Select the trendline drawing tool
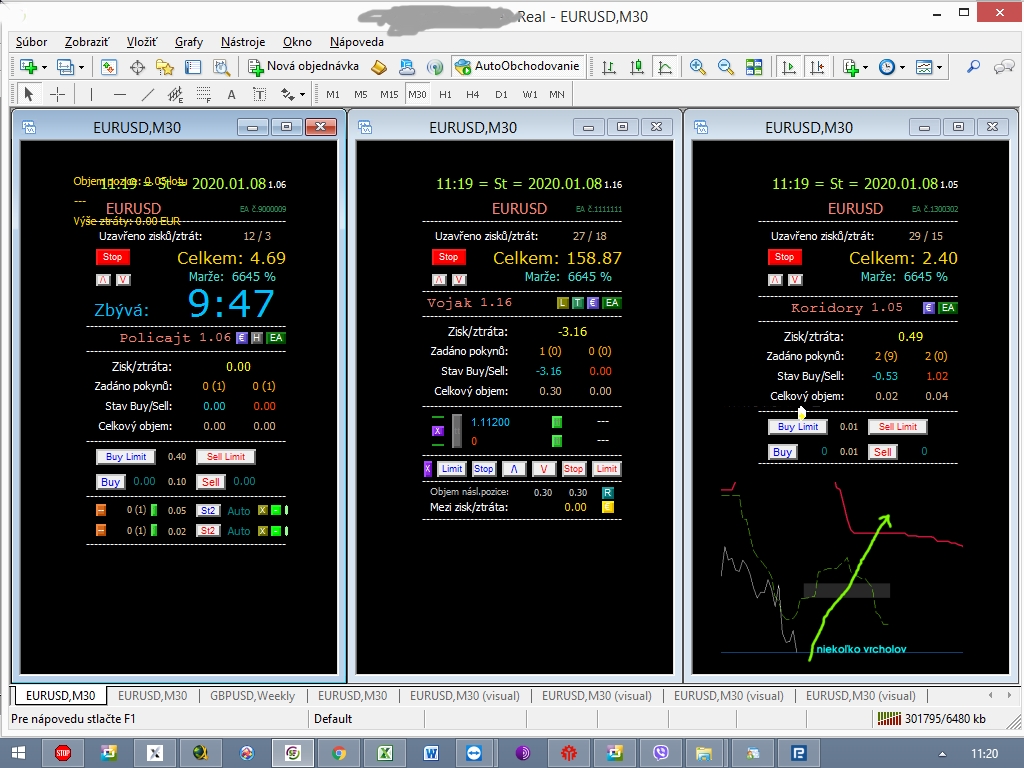1024x768 pixels. [148, 95]
